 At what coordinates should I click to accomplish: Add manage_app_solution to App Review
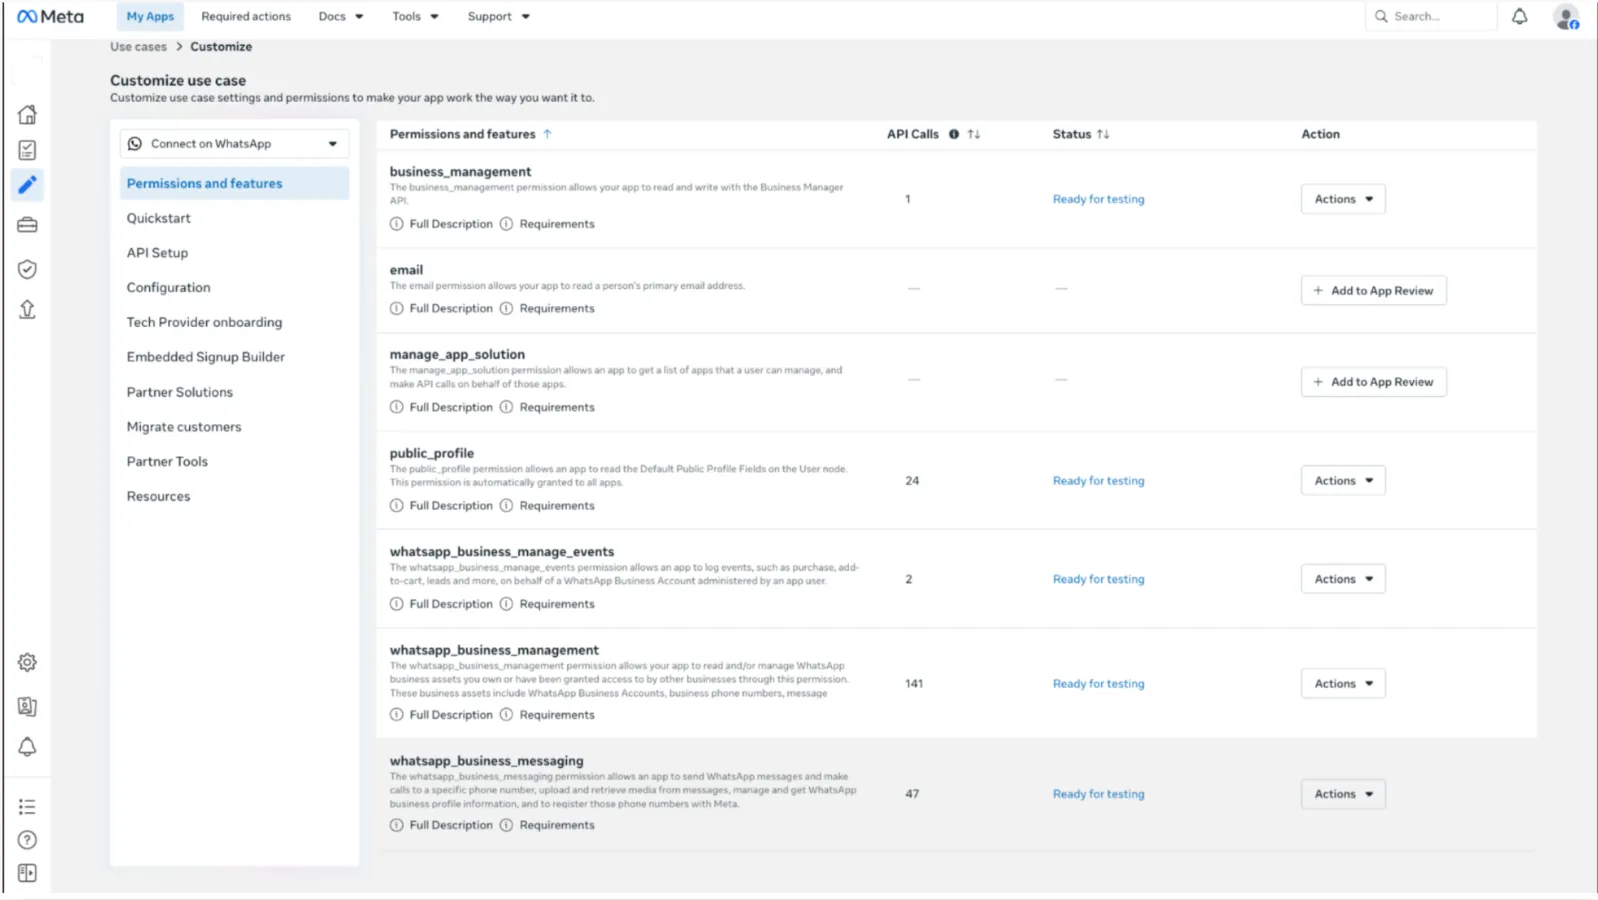tap(1373, 382)
